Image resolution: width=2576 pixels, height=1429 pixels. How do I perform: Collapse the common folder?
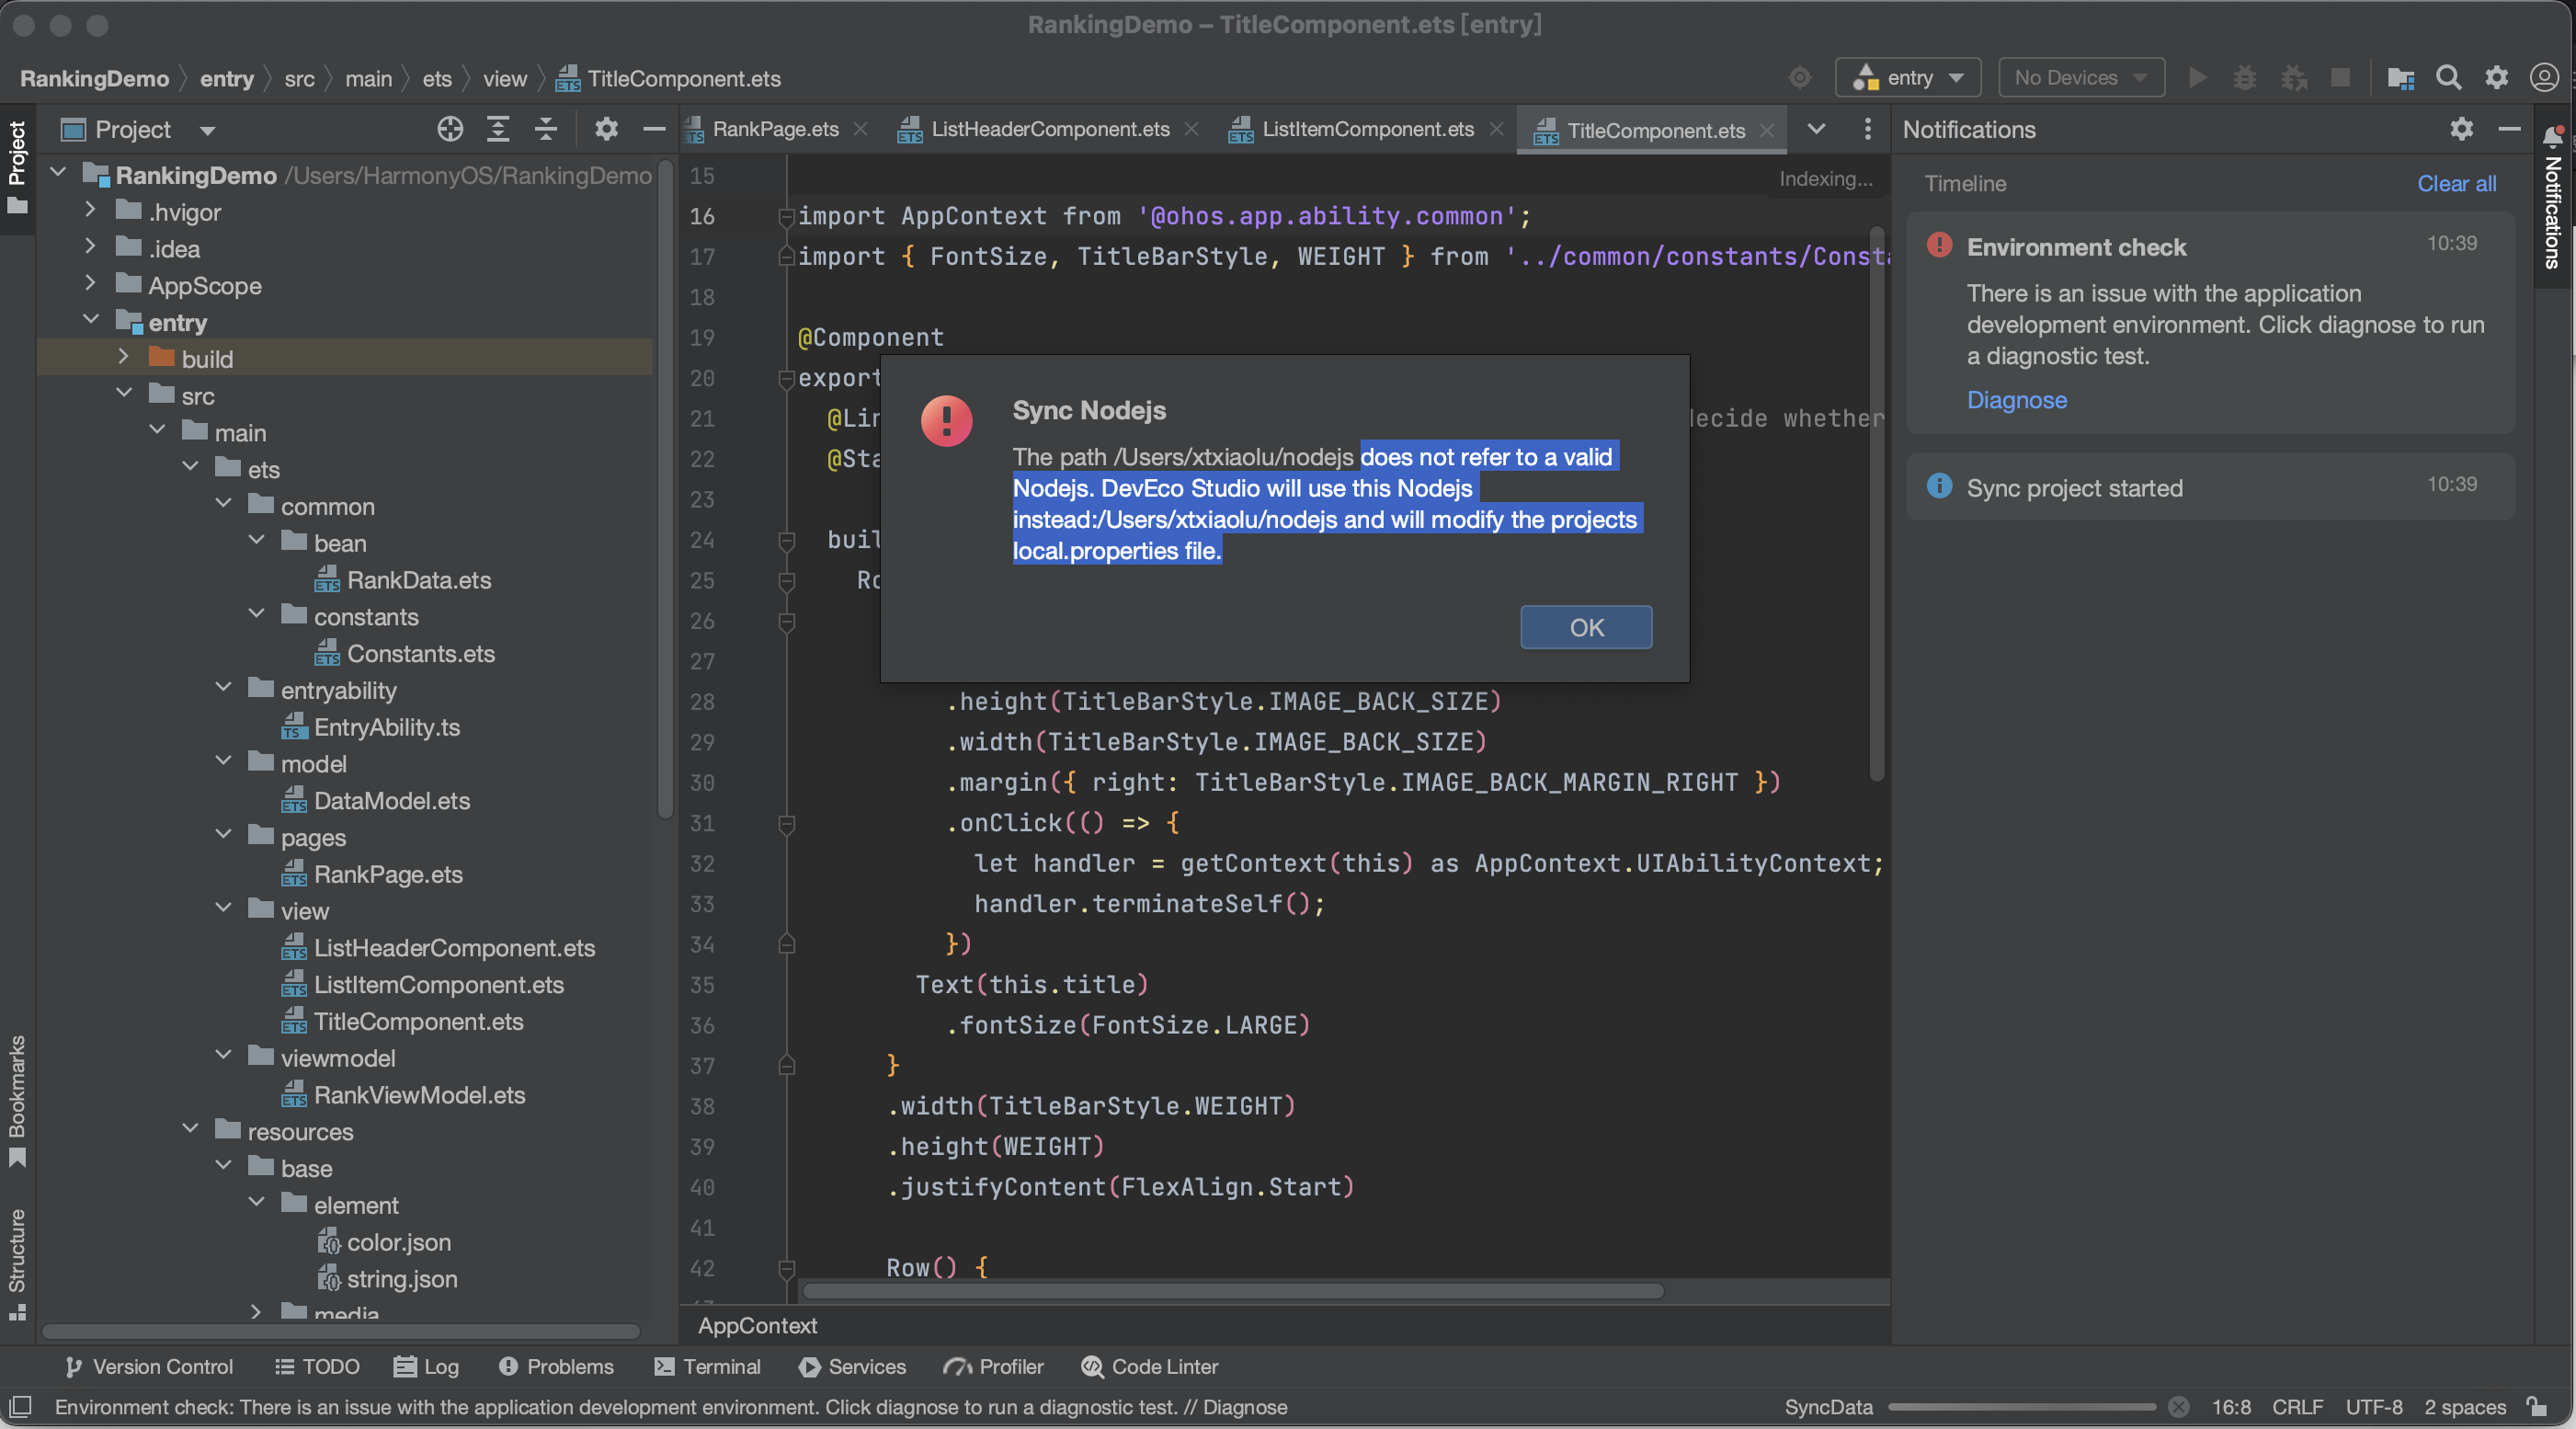[223, 504]
